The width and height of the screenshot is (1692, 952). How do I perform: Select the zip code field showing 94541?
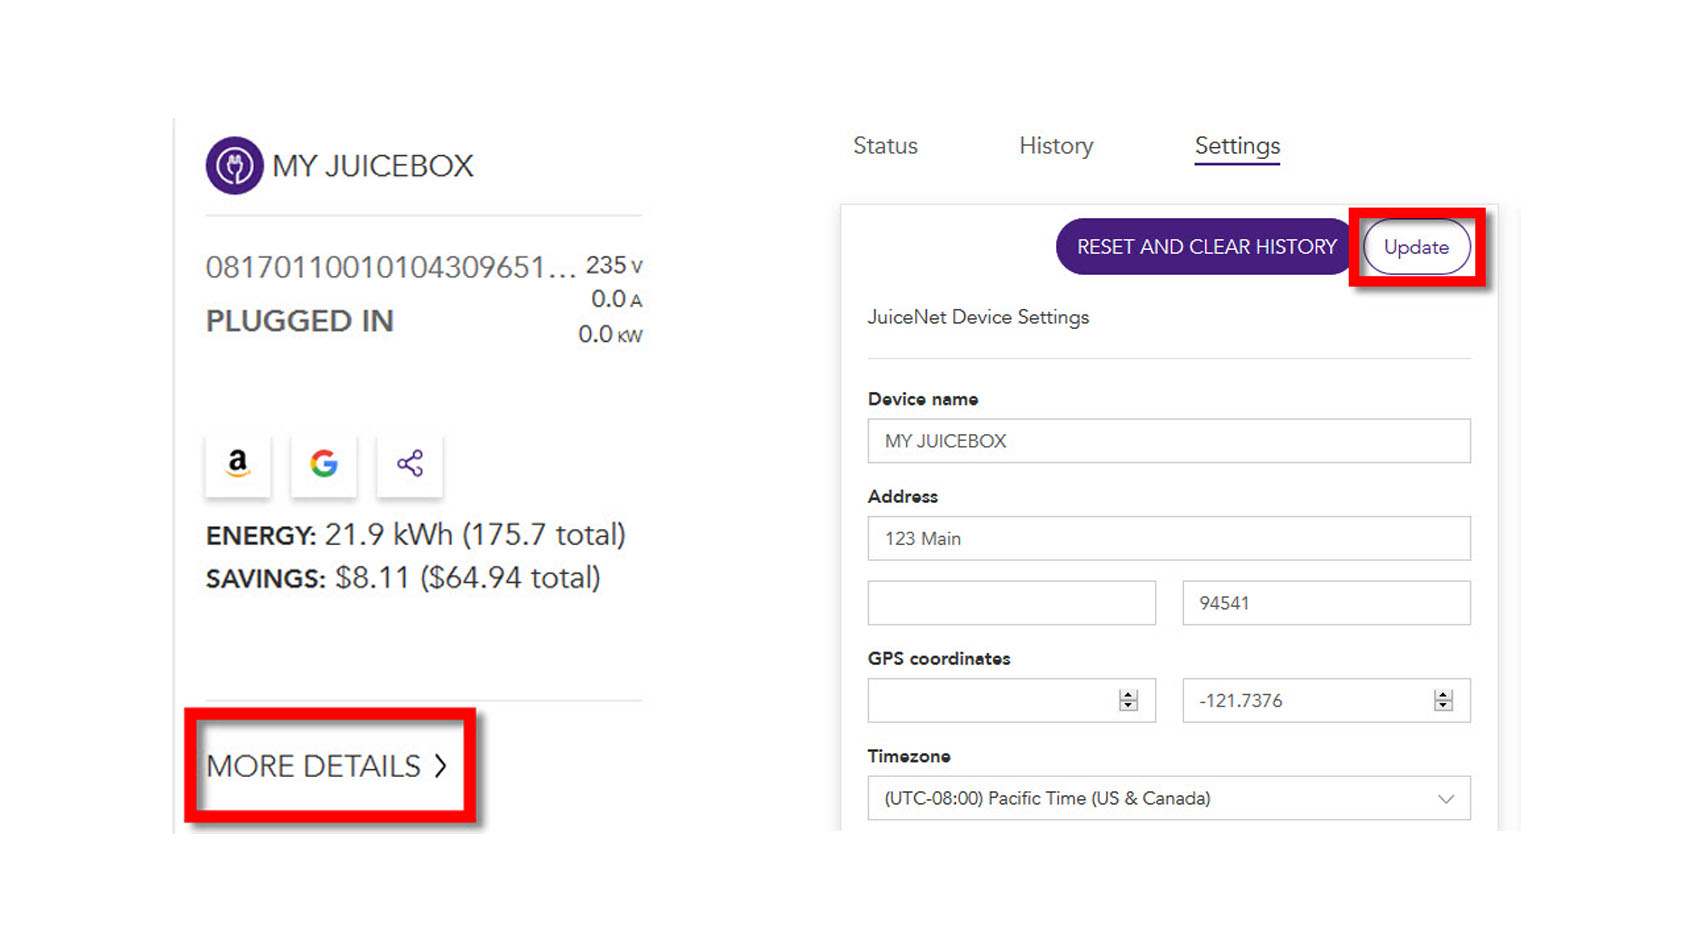point(1325,603)
